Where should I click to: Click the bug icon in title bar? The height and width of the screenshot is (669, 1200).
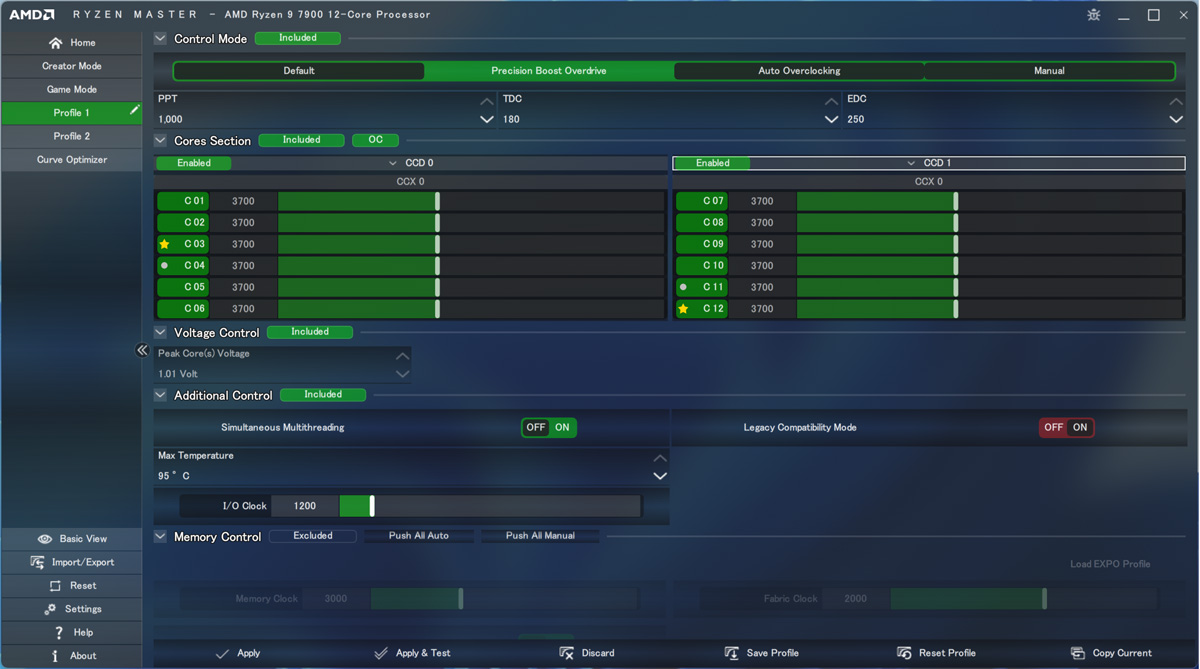tap(1093, 15)
